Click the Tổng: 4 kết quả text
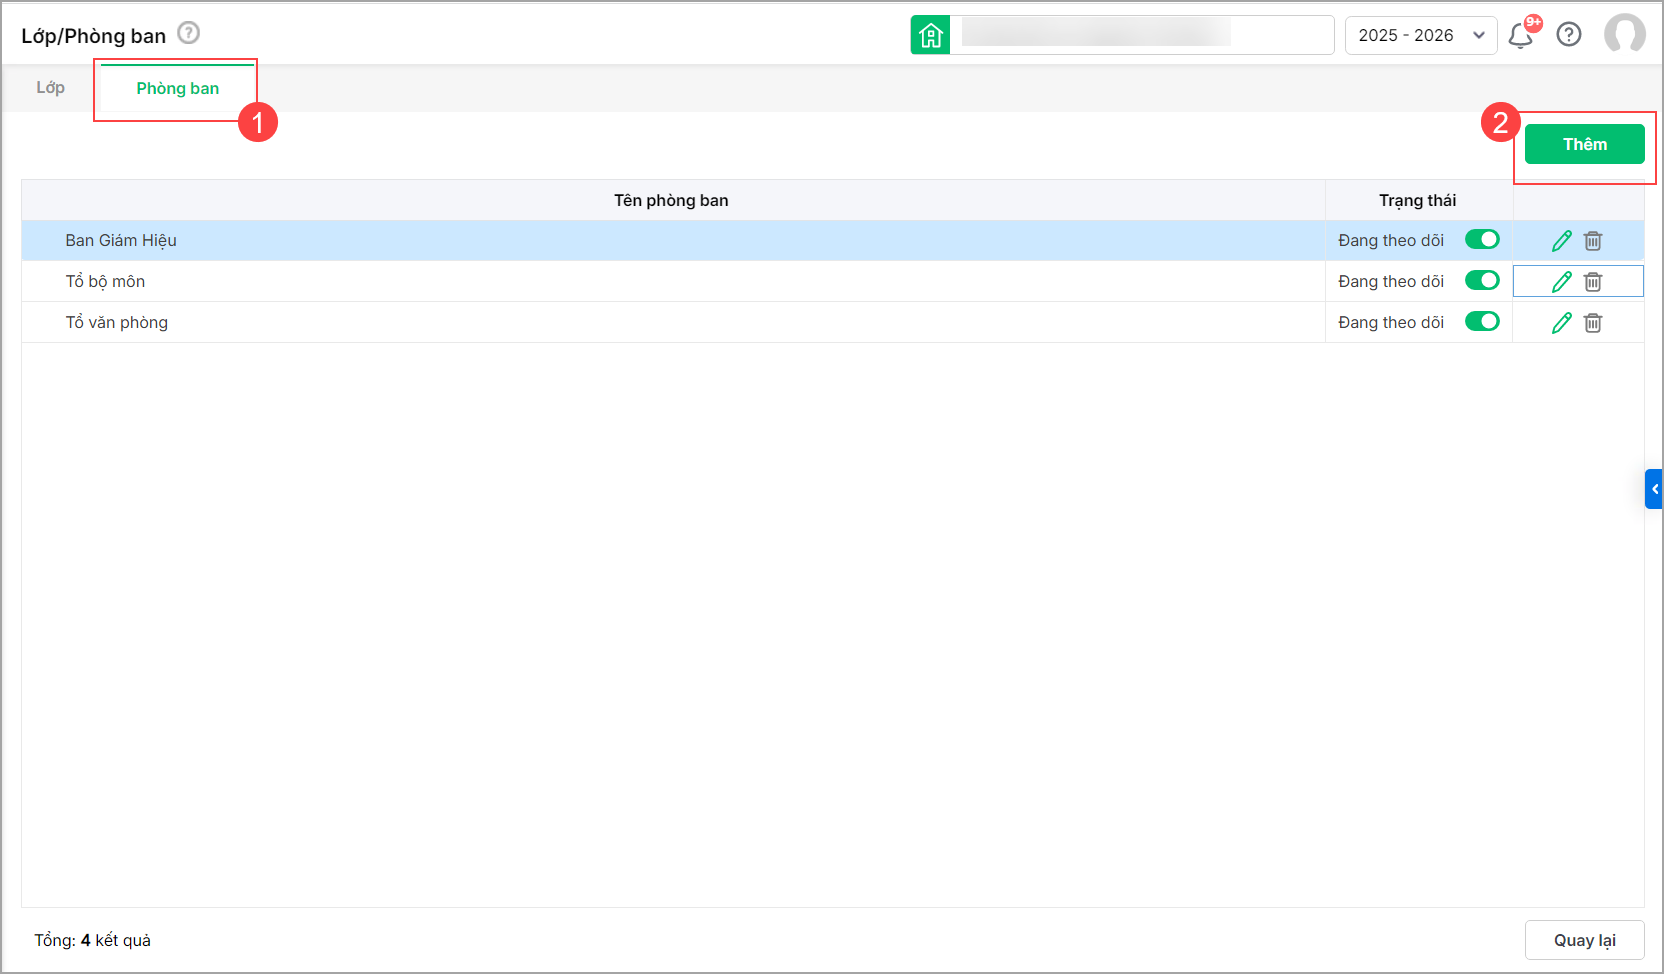This screenshot has height=974, width=1664. point(93,940)
